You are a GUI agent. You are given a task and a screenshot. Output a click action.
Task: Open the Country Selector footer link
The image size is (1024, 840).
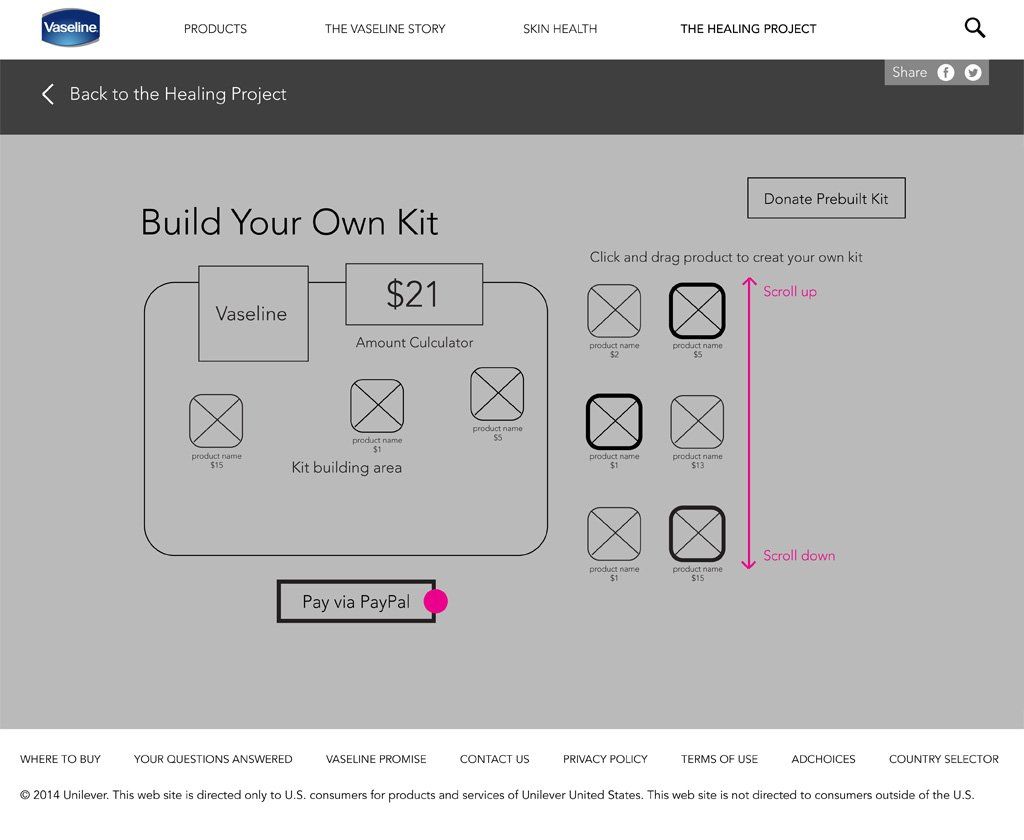[944, 759]
